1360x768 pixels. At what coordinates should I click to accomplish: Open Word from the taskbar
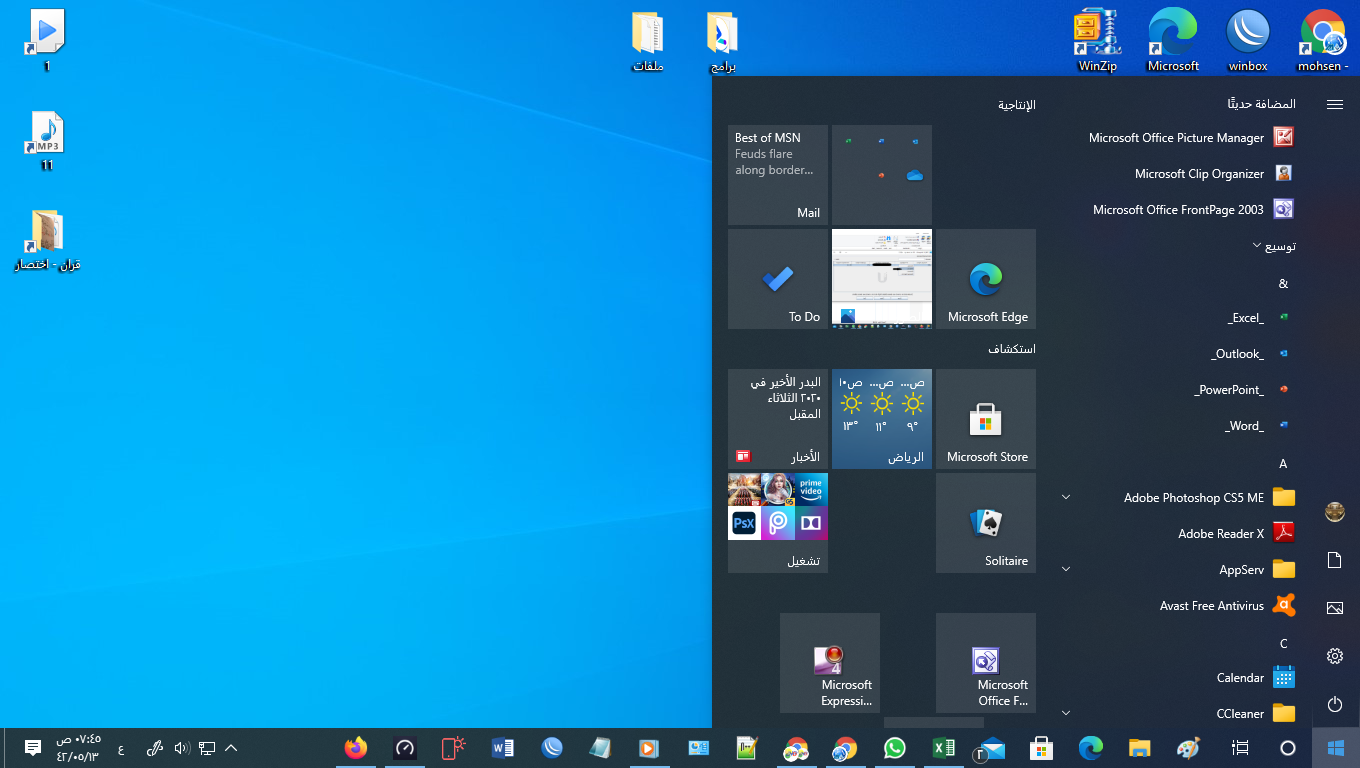click(502, 748)
